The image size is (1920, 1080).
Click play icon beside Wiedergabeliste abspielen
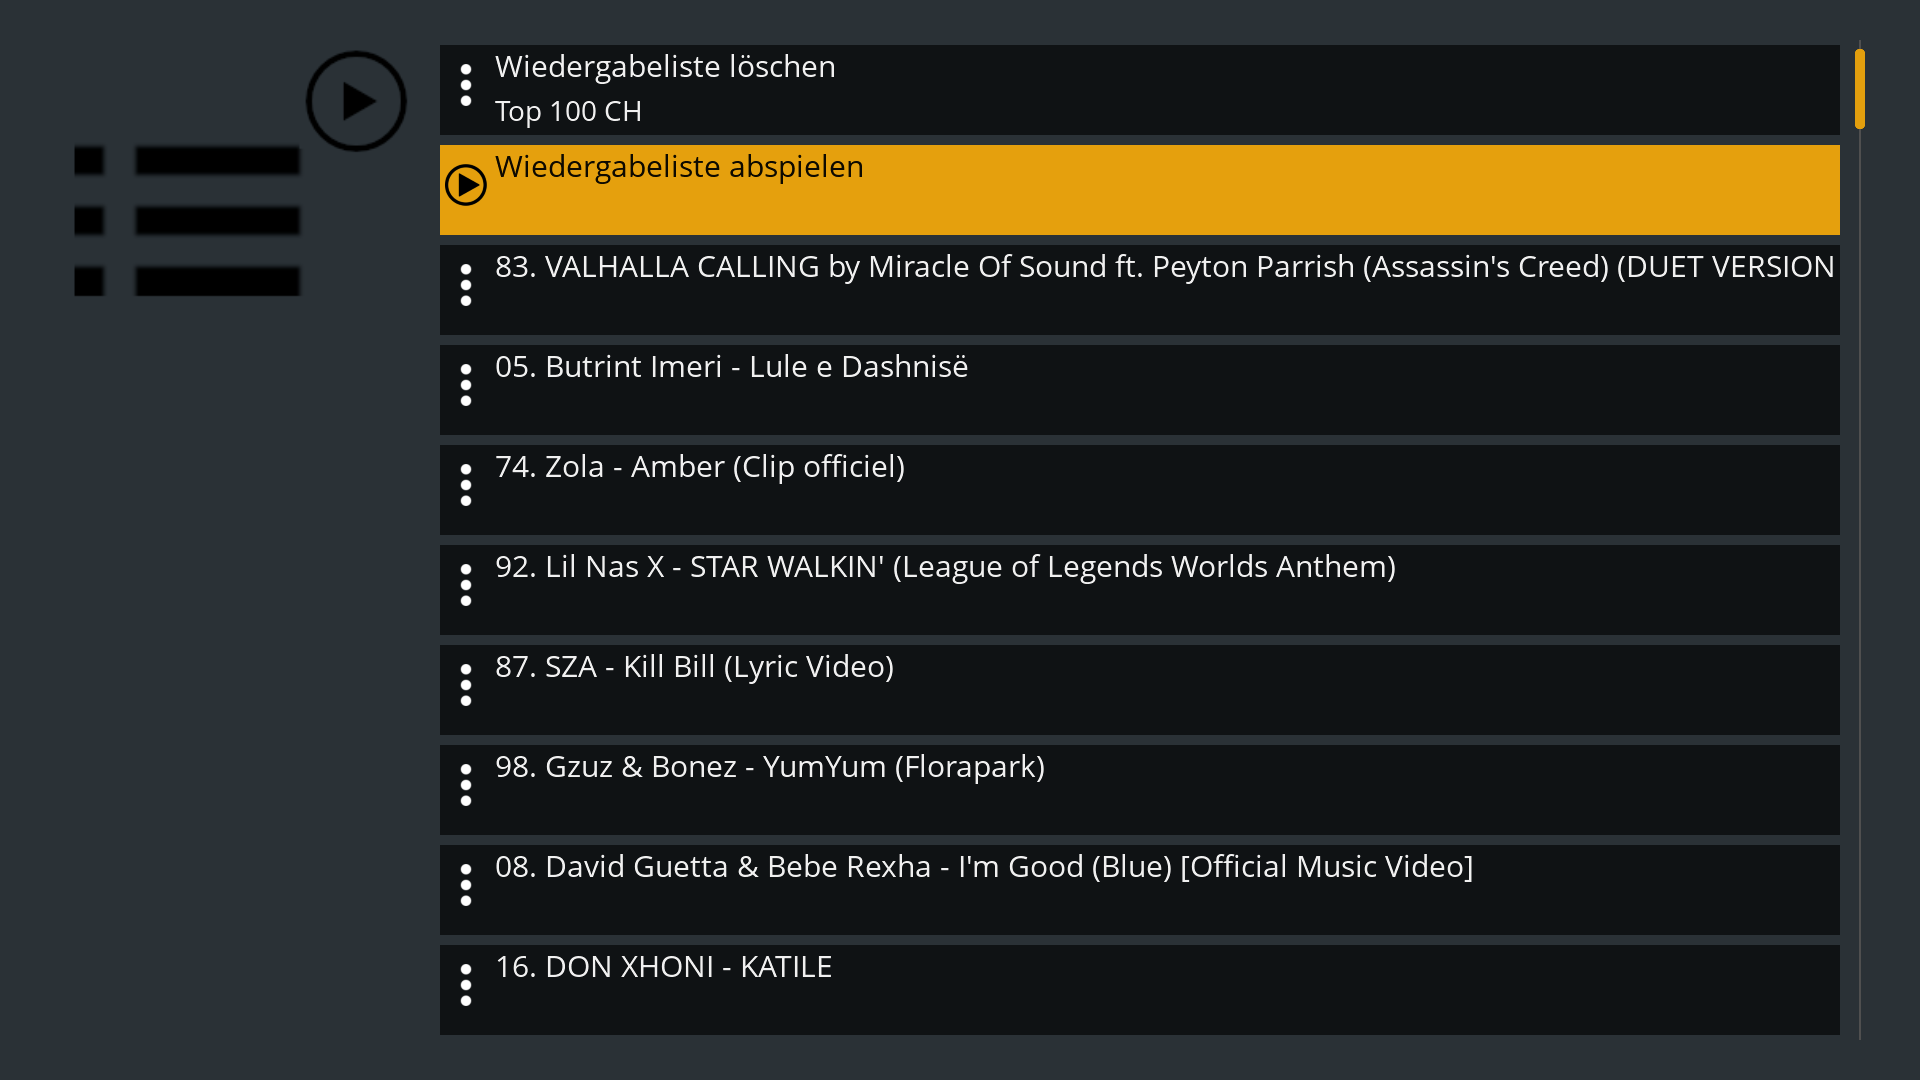coord(466,185)
